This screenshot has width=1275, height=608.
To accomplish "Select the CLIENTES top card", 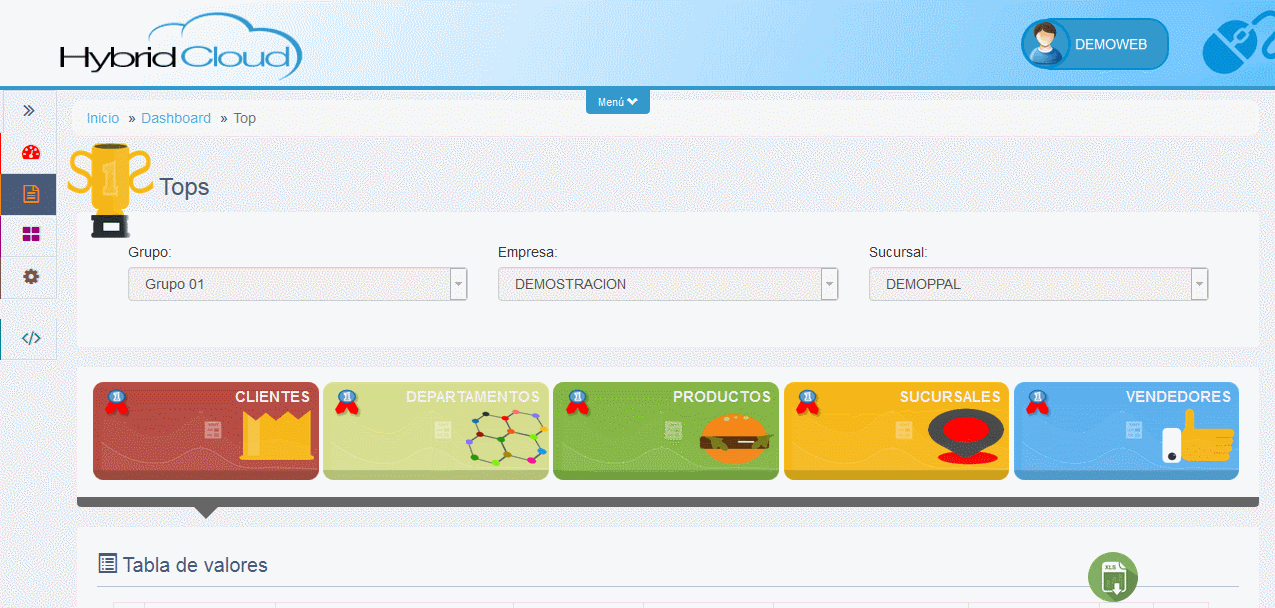I will pos(206,431).
